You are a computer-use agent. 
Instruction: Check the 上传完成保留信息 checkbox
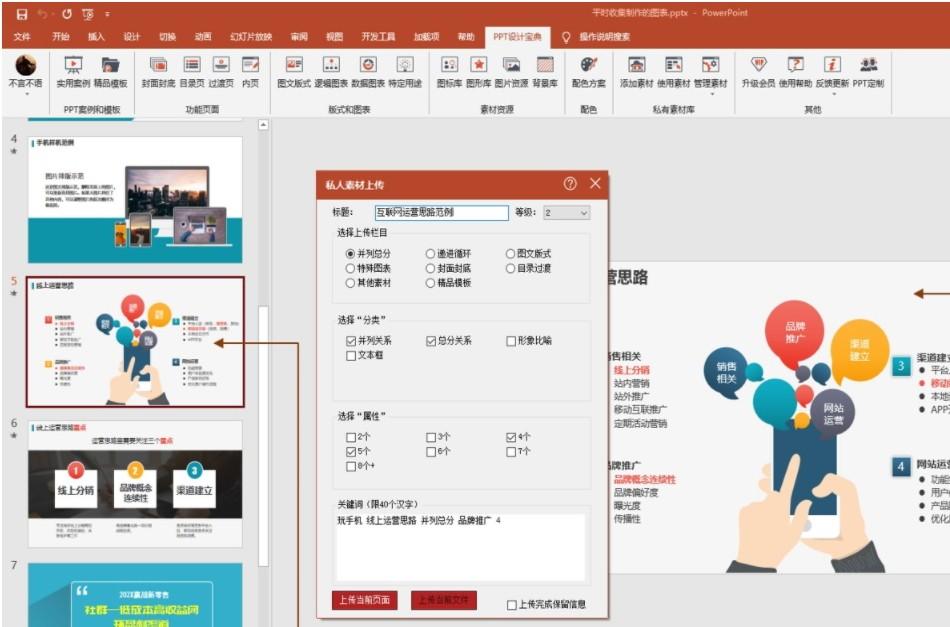tap(511, 605)
